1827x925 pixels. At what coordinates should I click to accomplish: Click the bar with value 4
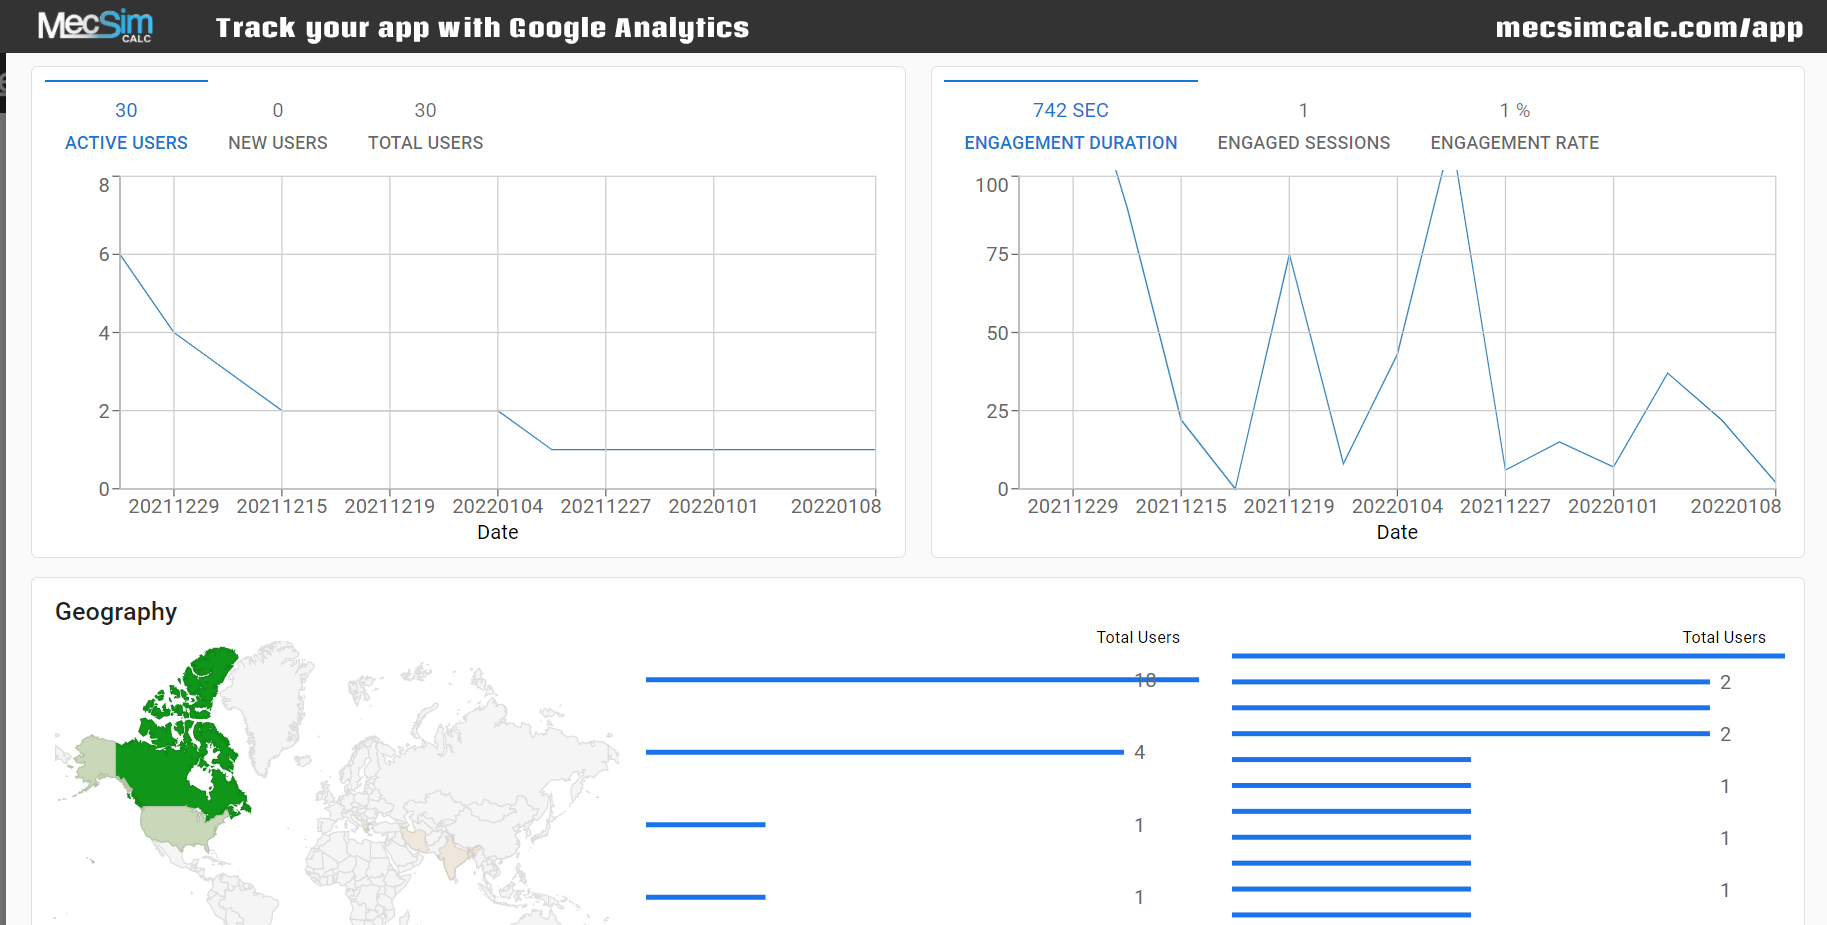coord(885,752)
